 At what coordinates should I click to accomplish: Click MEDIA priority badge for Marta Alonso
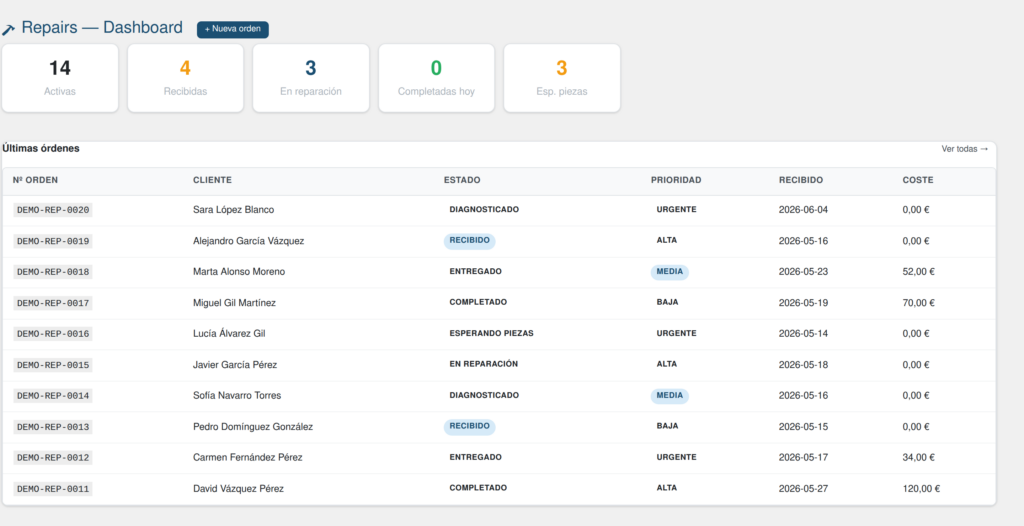point(669,272)
